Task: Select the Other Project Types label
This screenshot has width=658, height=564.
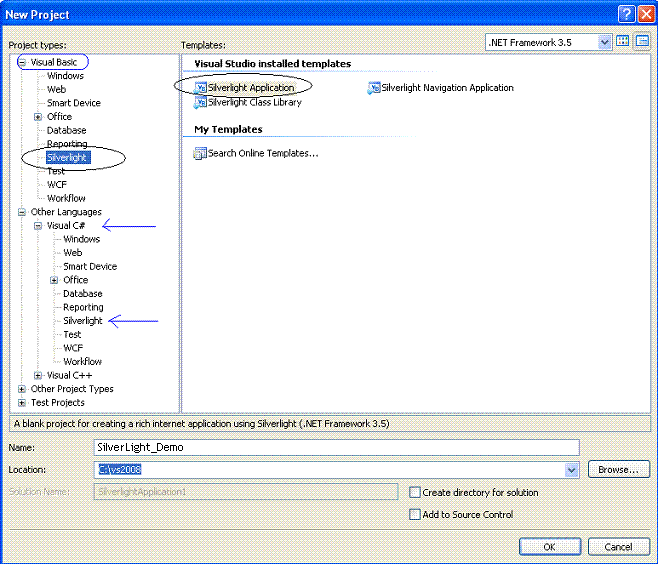Action: [72, 389]
